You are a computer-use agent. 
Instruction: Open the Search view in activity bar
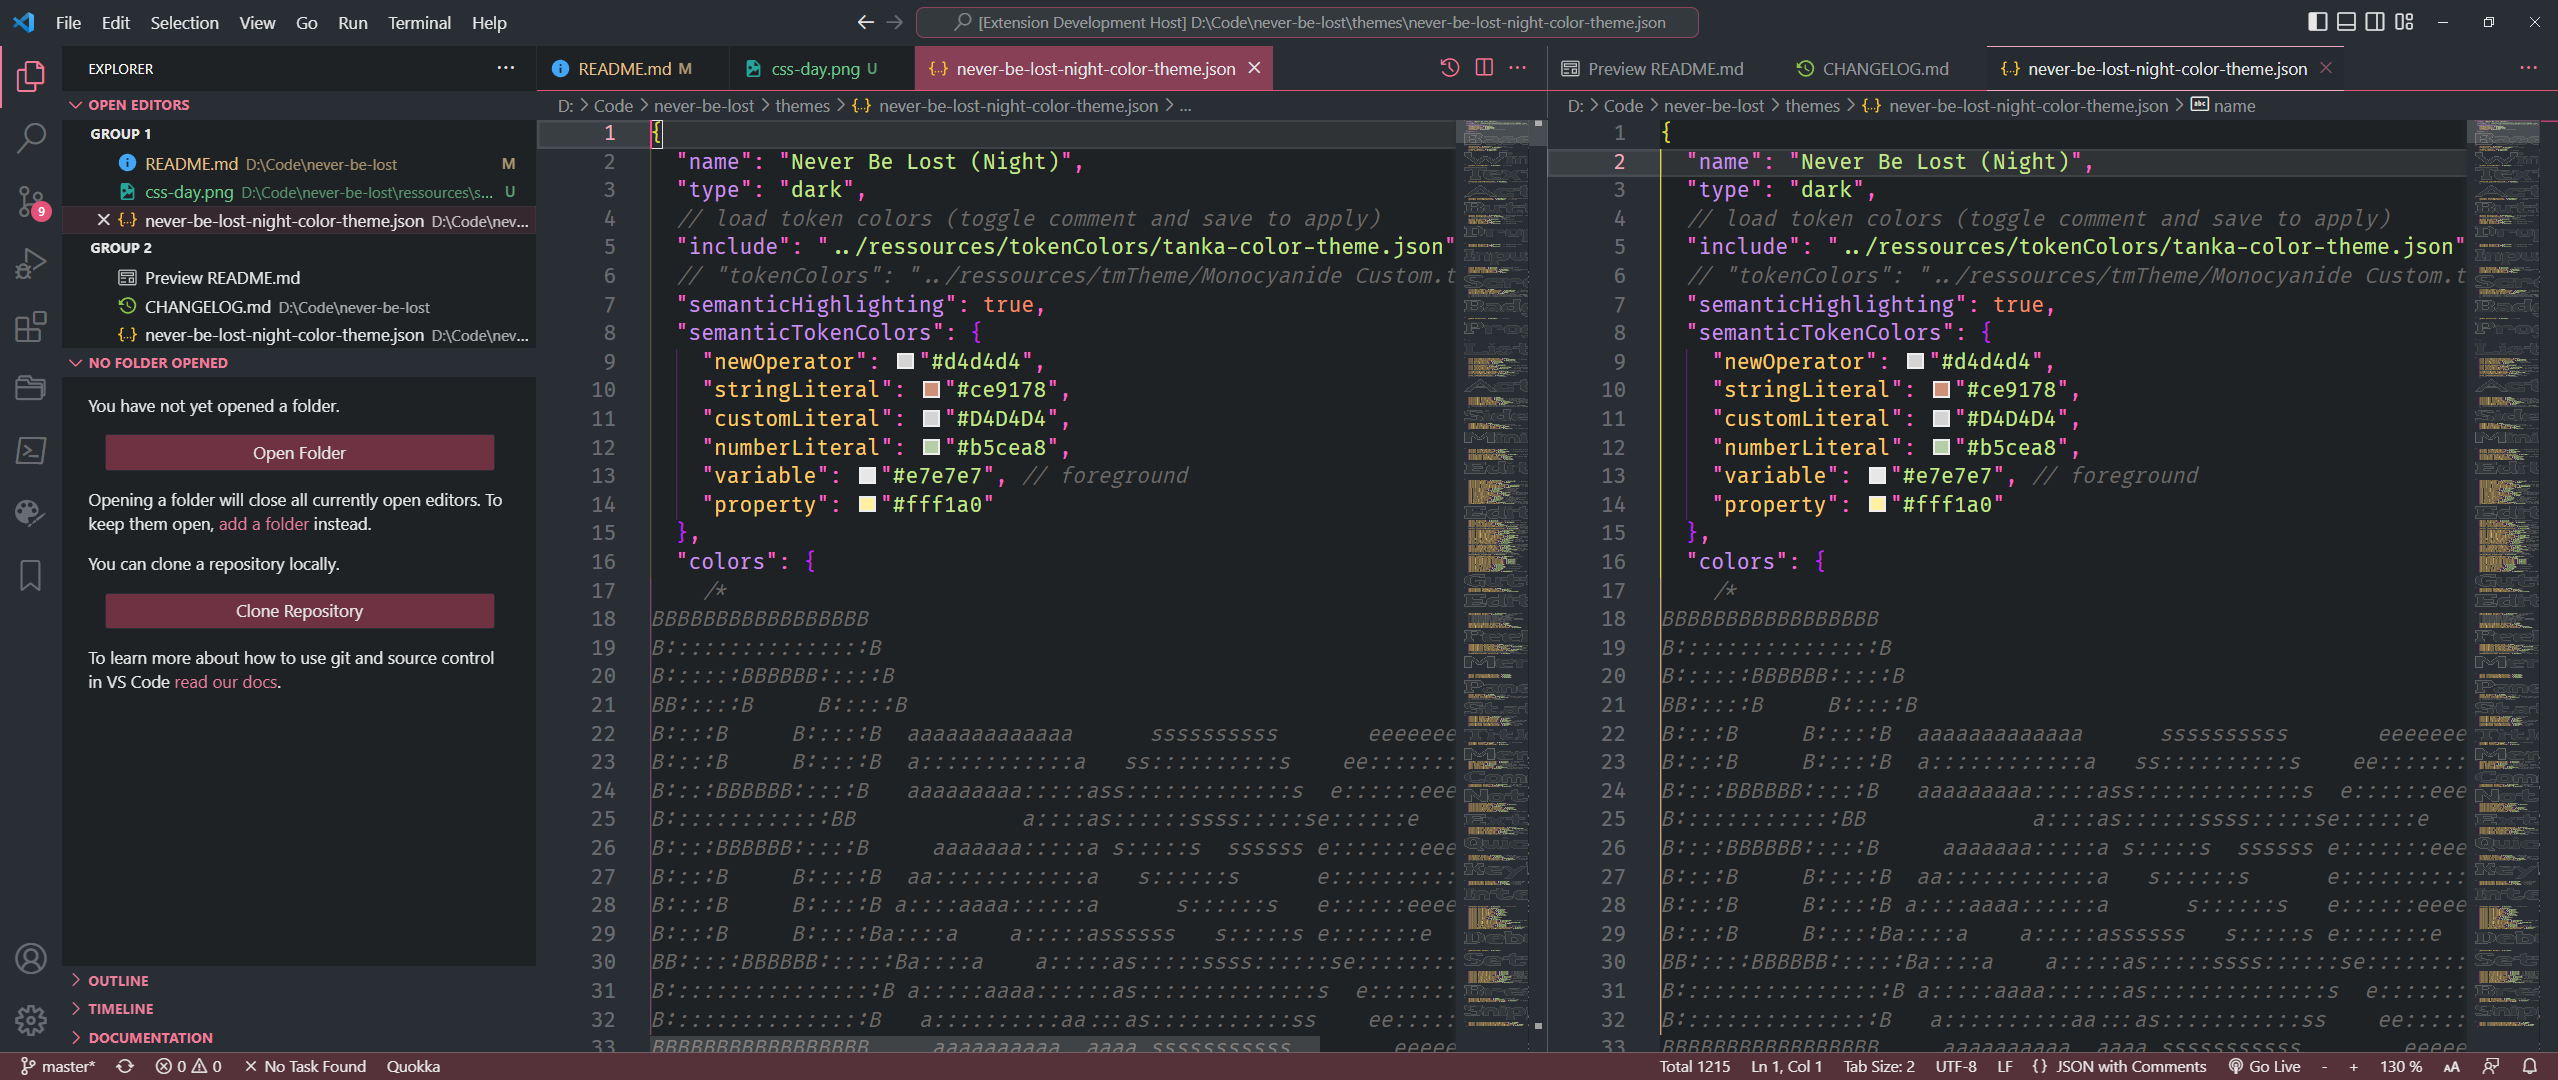pos(31,138)
